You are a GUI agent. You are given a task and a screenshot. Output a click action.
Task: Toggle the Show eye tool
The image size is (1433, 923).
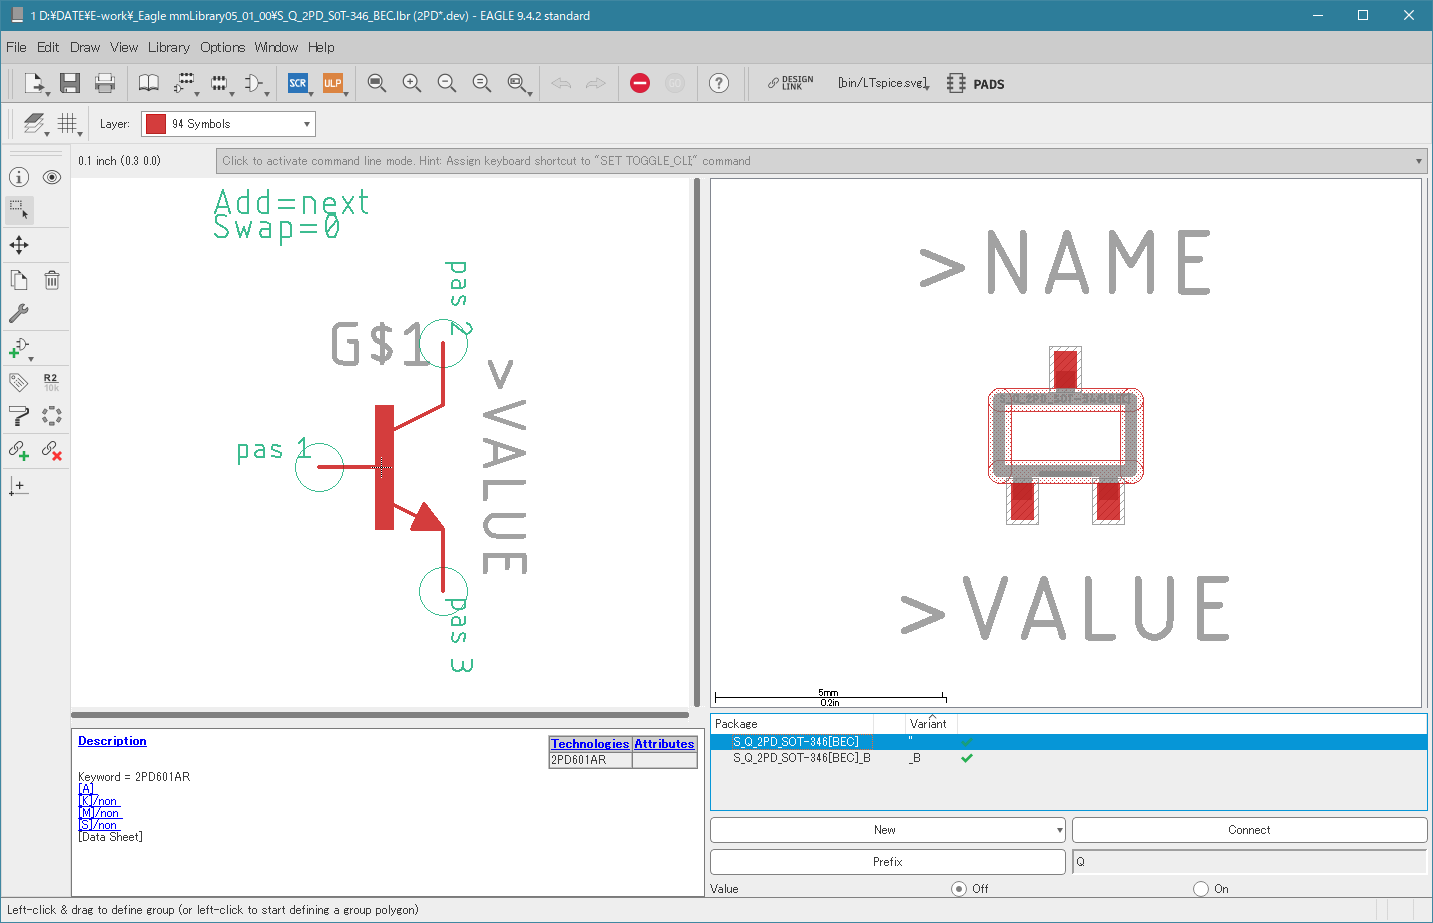point(52,177)
